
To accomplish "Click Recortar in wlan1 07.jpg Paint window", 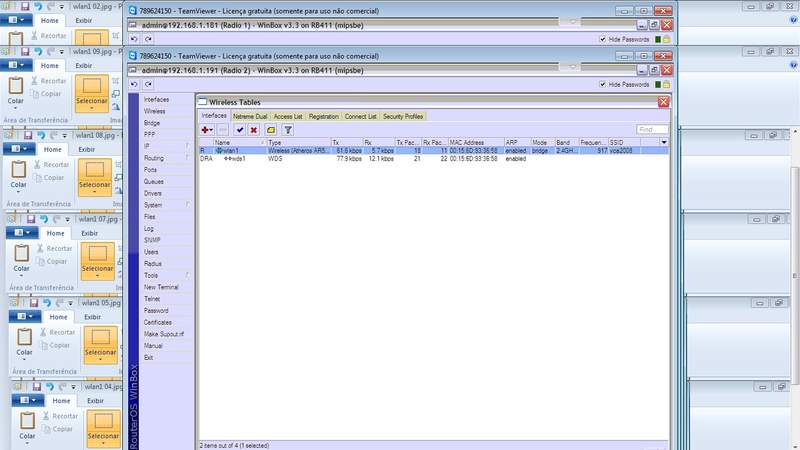I will pyautogui.click(x=55, y=248).
